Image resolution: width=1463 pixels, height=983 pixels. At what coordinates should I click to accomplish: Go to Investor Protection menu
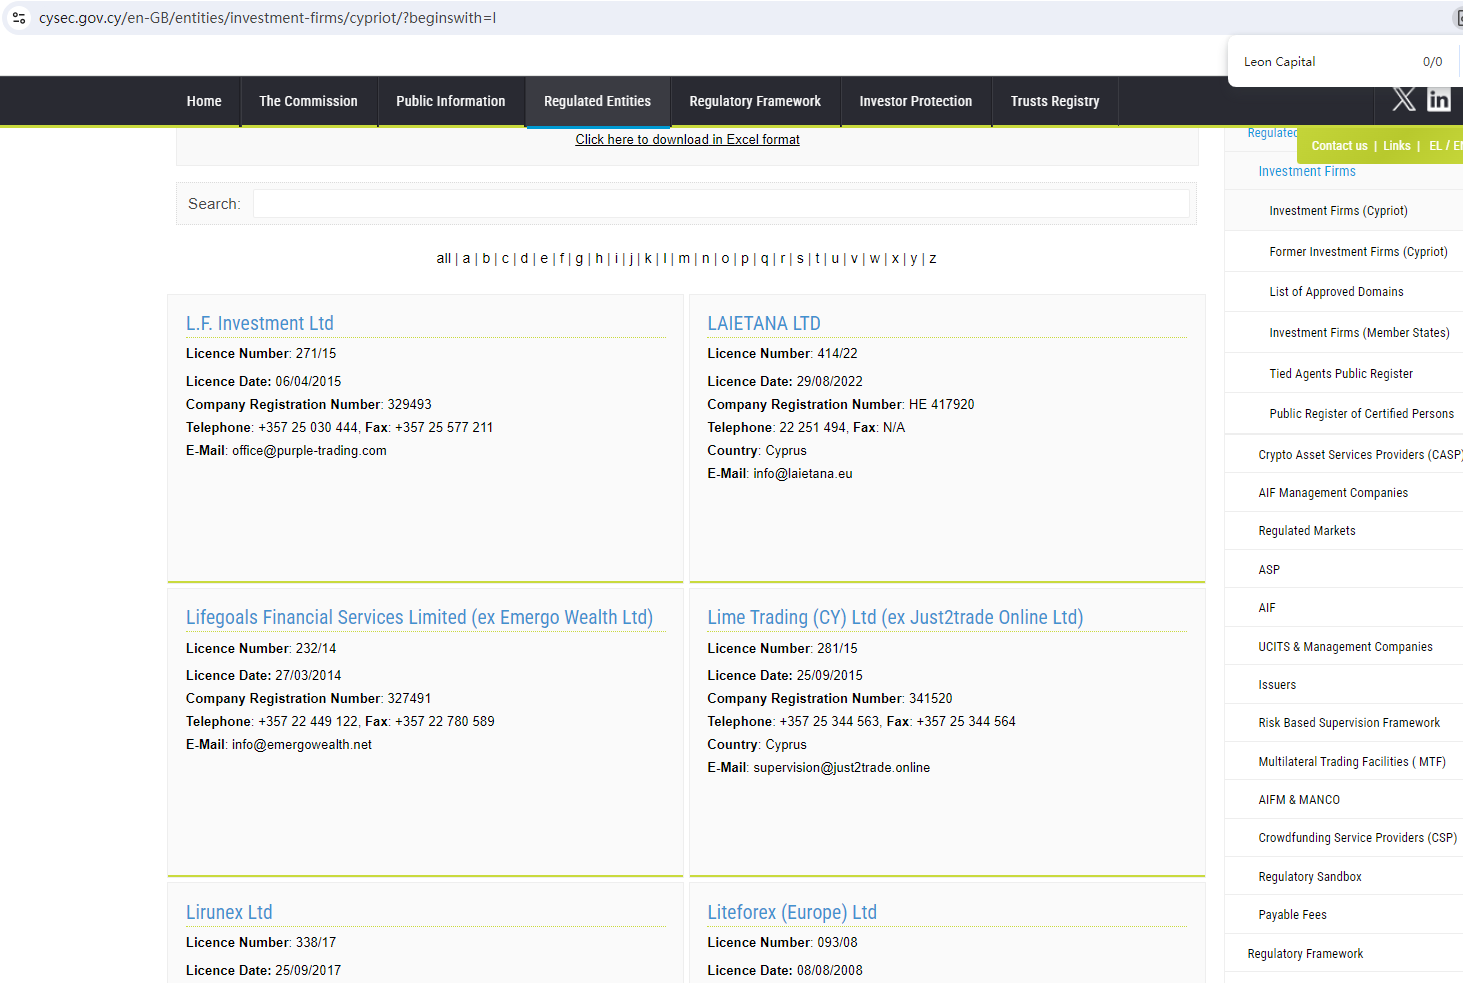[x=915, y=101]
